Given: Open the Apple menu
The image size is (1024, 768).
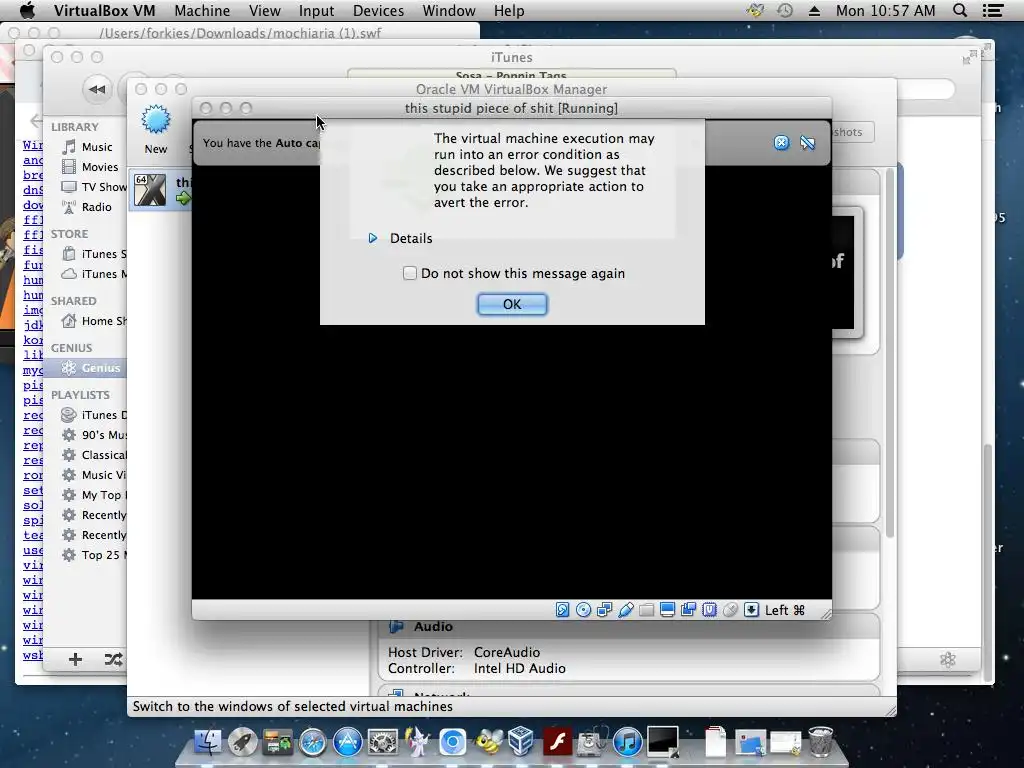Looking at the screenshot, I should 26,10.
